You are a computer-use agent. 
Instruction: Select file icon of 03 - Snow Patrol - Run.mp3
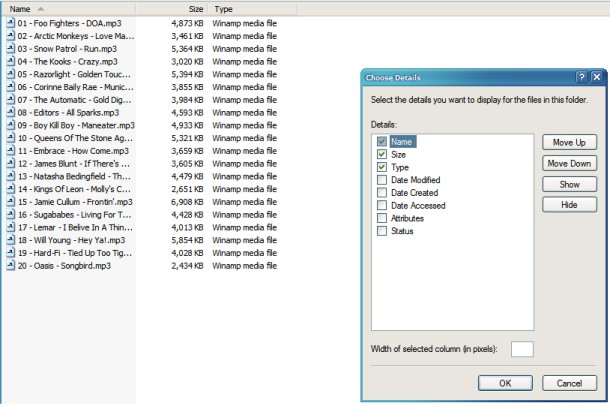[x=11, y=49]
